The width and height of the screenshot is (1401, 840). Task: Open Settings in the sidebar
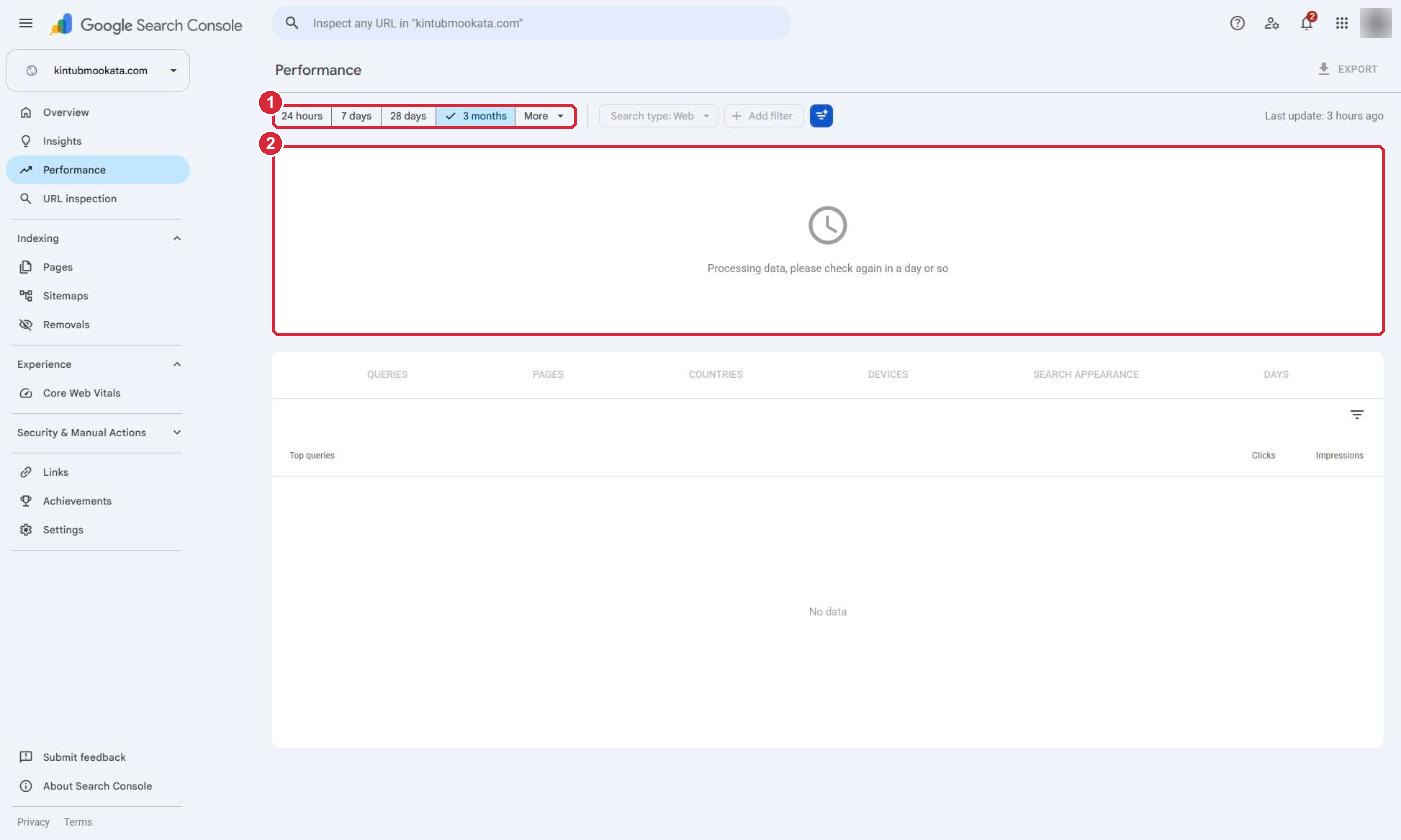(98, 530)
